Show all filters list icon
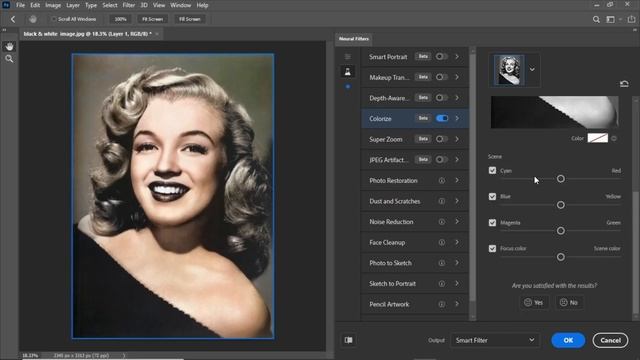Screen dimensions: 640x360 point(348,57)
